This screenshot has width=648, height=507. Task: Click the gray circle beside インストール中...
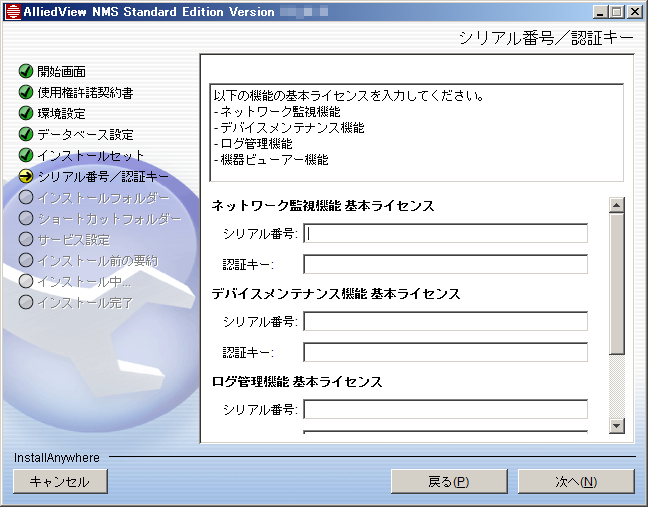pos(26,281)
